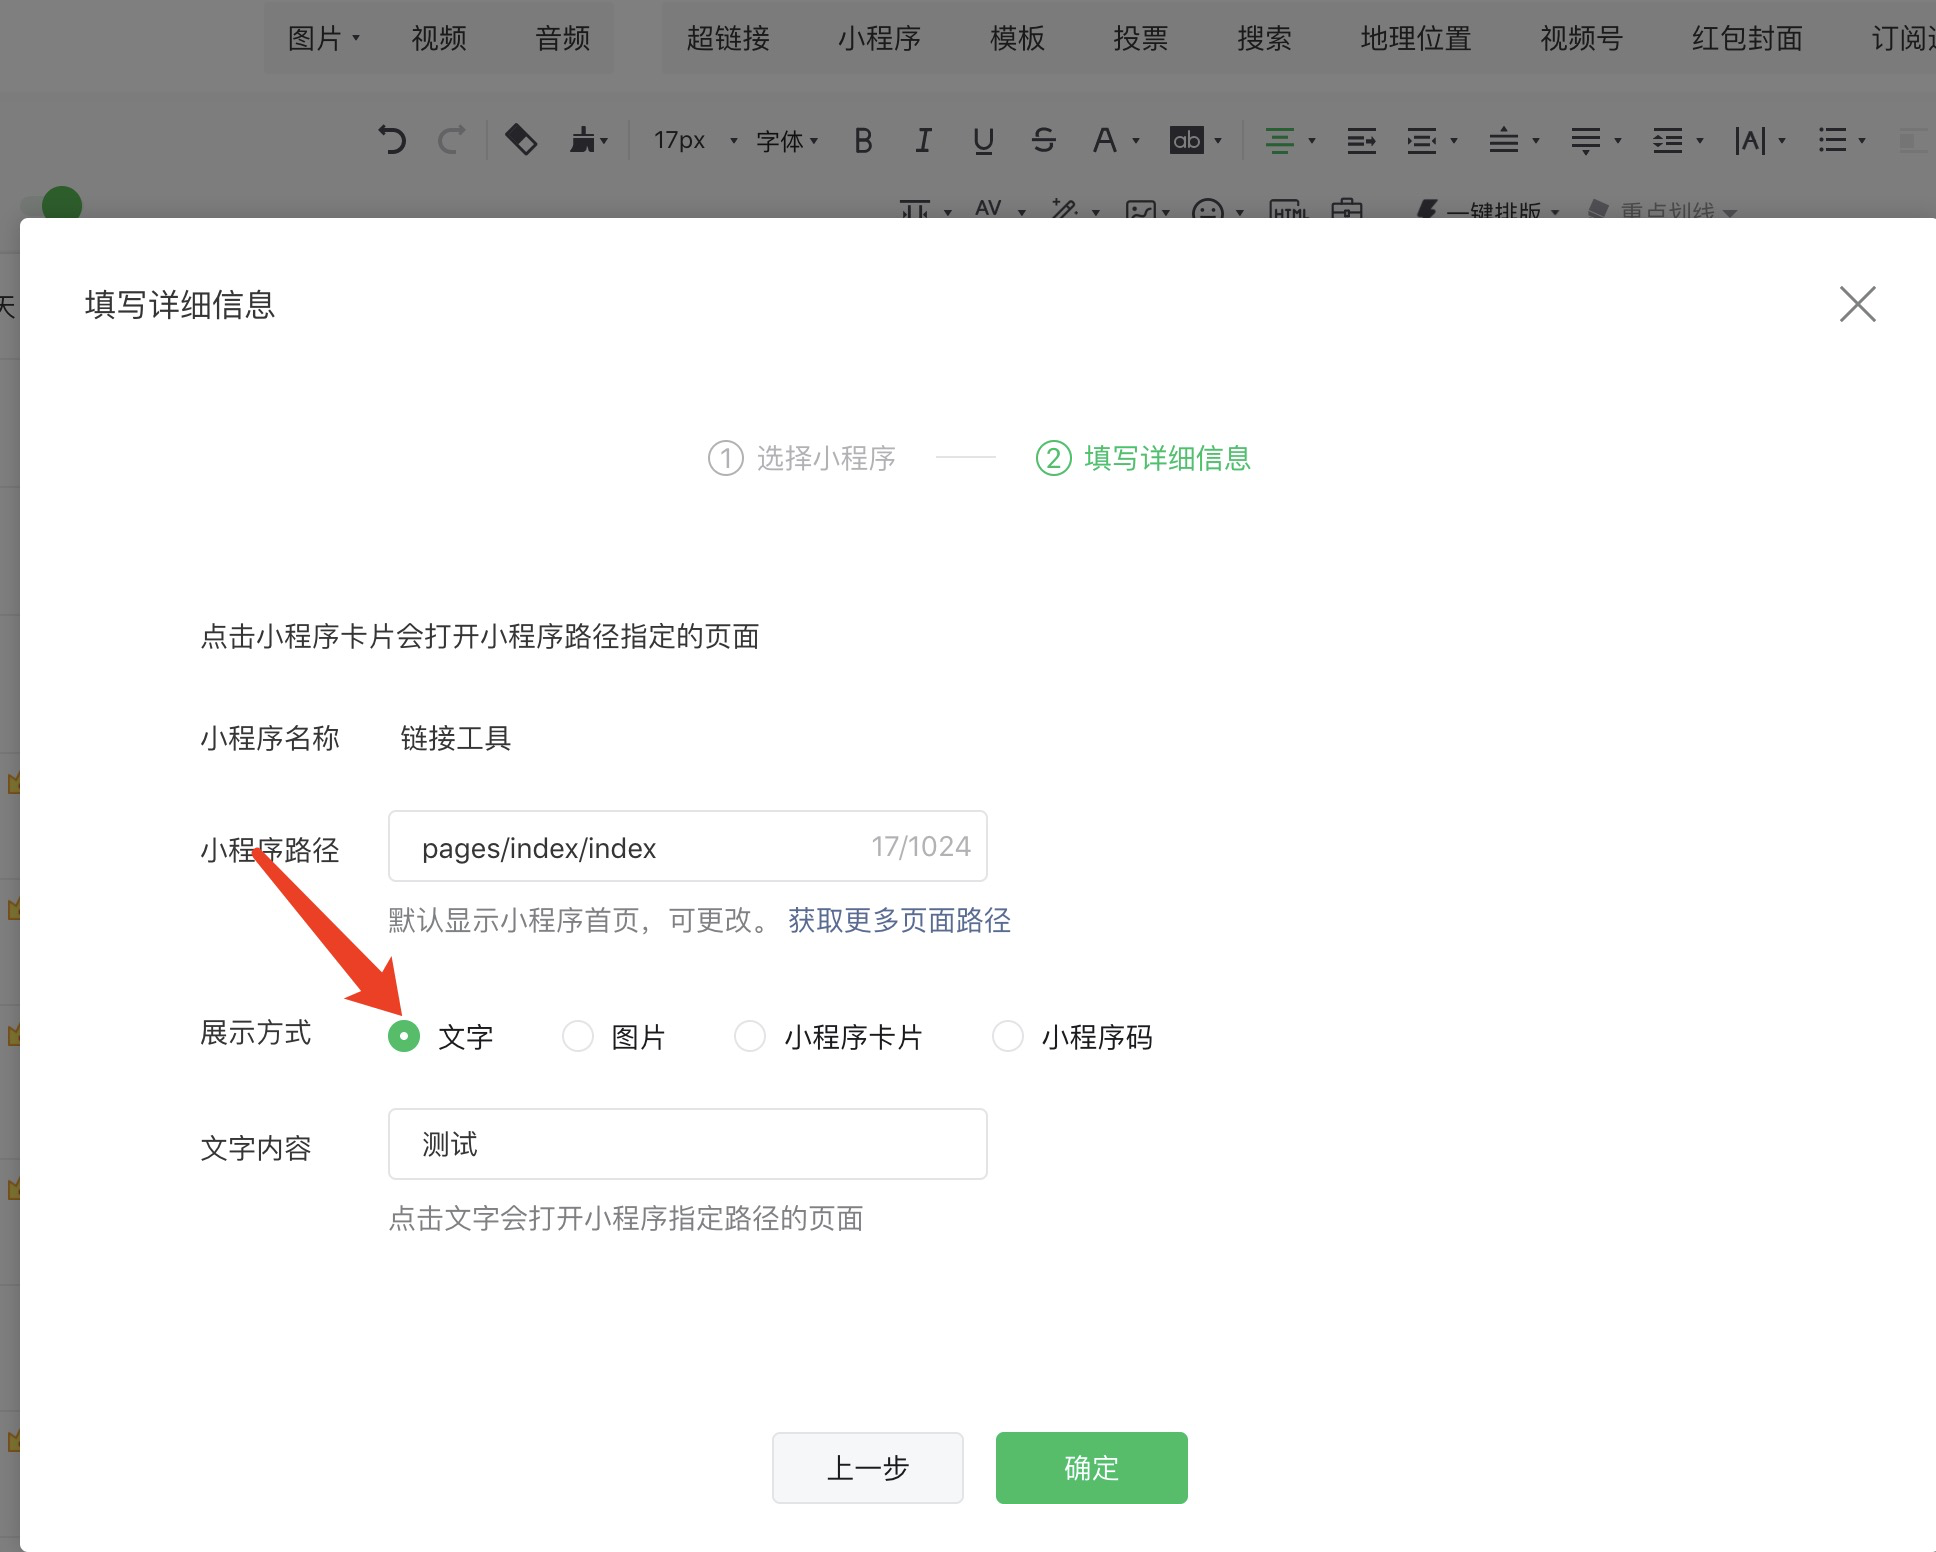Select the format painter brush icon
This screenshot has width=1936, height=1552.
(x=583, y=140)
